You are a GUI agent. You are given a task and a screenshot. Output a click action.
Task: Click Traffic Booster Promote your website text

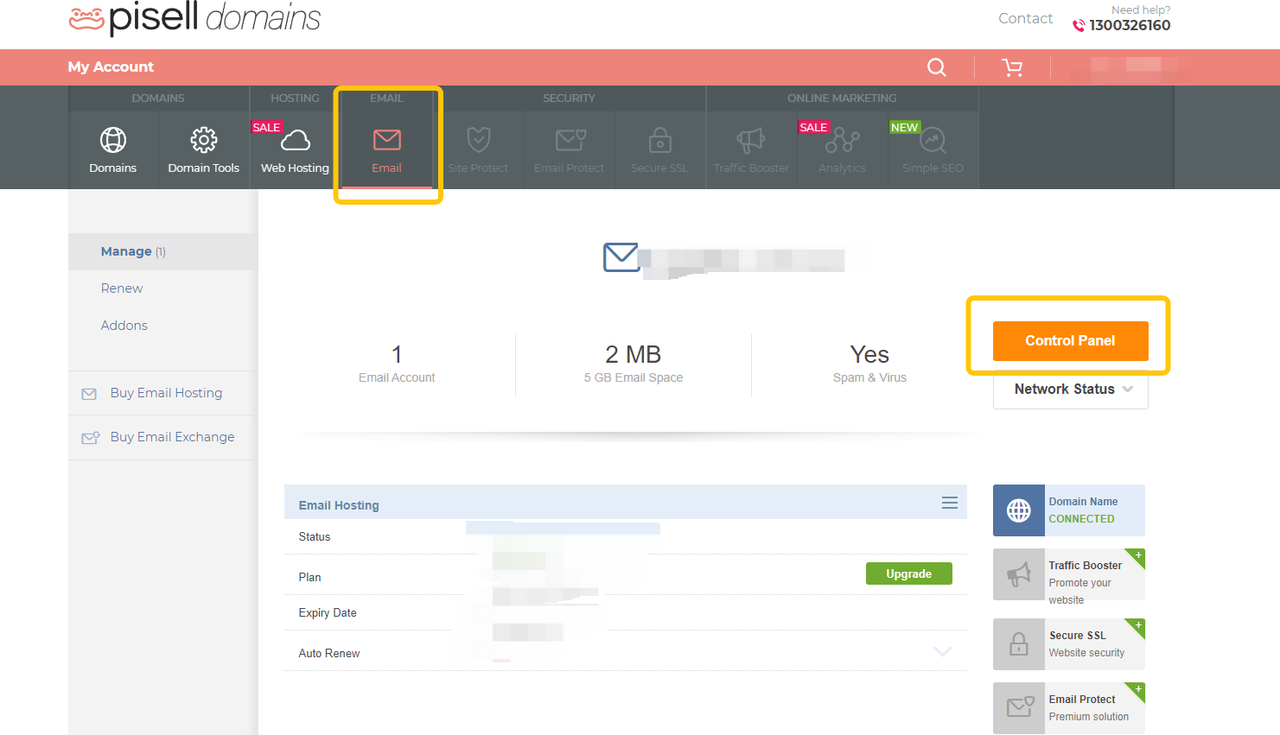(1086, 583)
